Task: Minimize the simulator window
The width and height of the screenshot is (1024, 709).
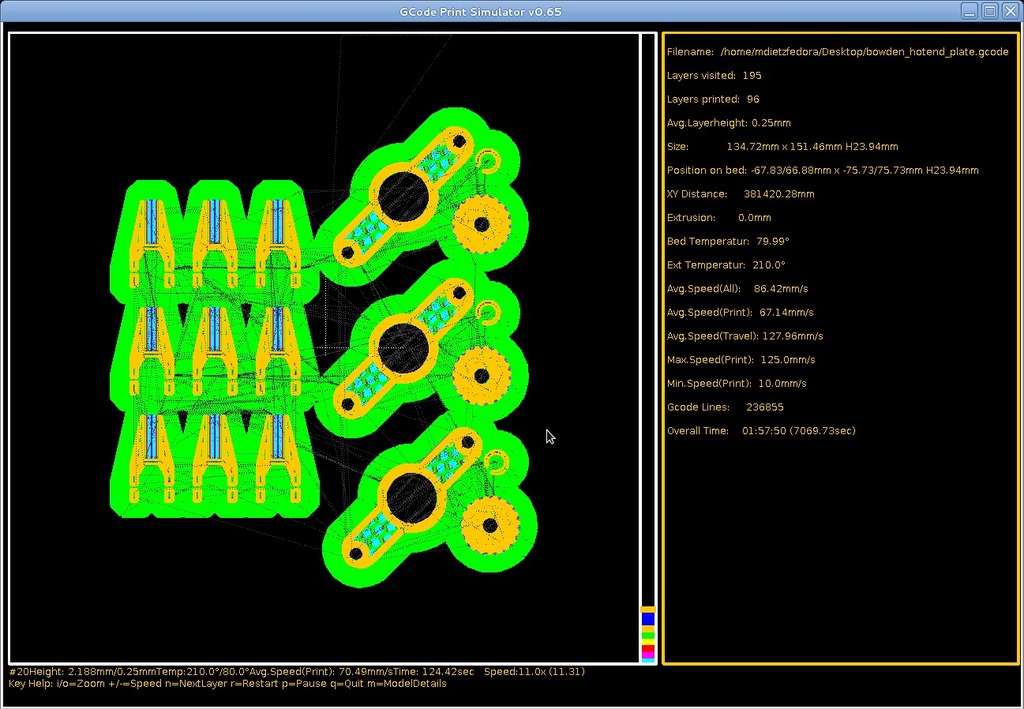Action: coord(969,11)
